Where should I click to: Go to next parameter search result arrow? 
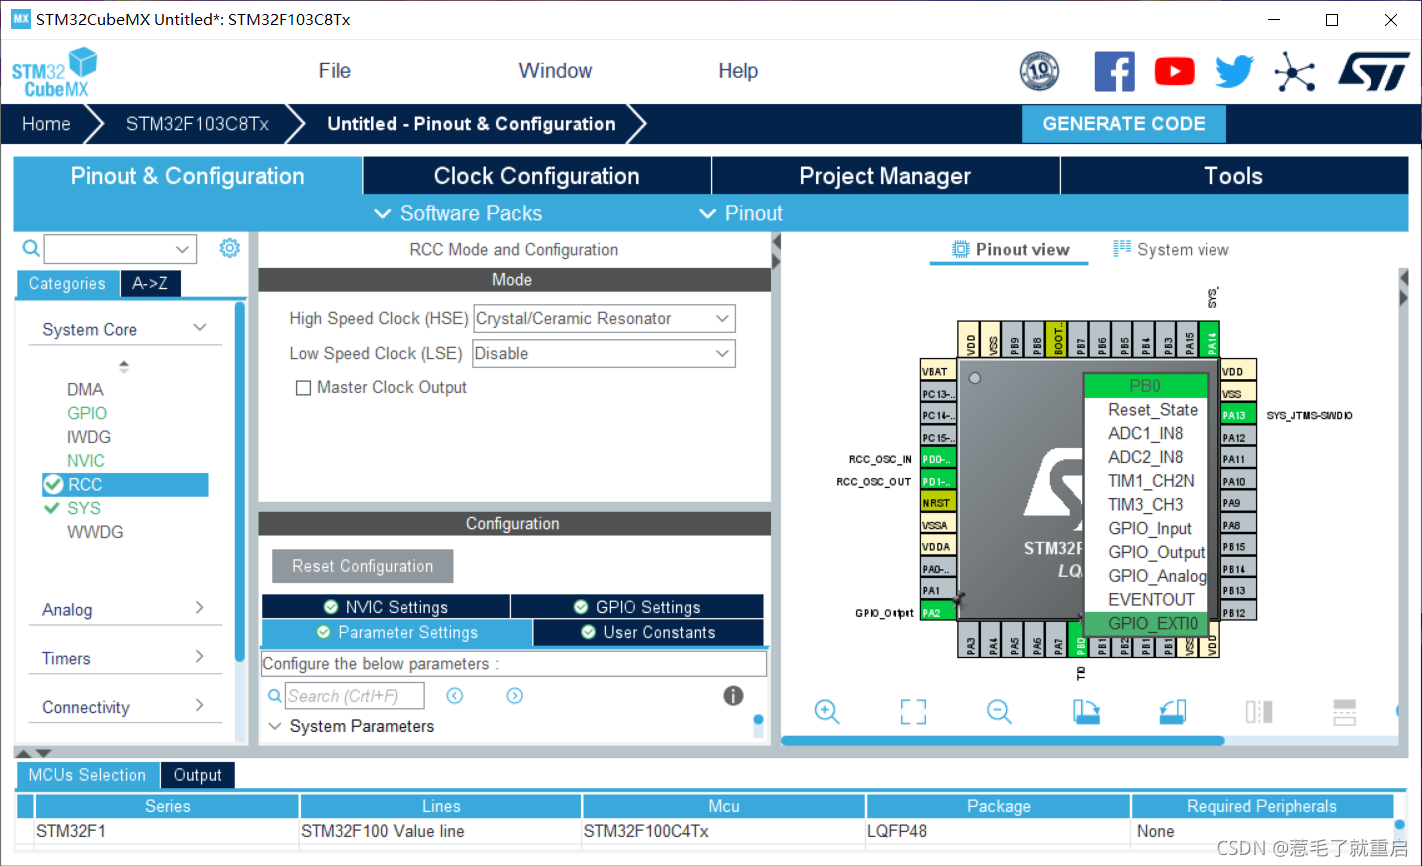pos(515,696)
